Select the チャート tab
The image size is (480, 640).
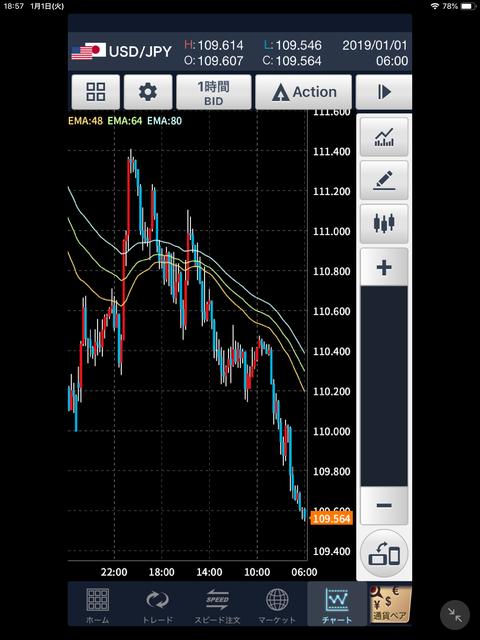click(337, 606)
